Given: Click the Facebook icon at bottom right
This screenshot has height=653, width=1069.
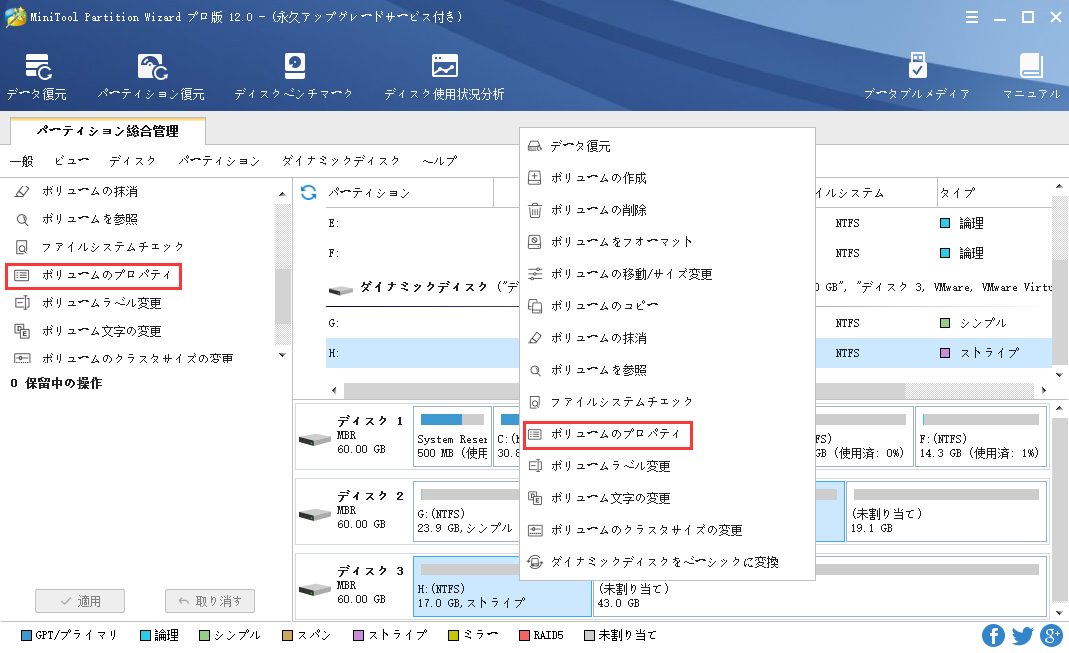Looking at the screenshot, I should [993, 635].
